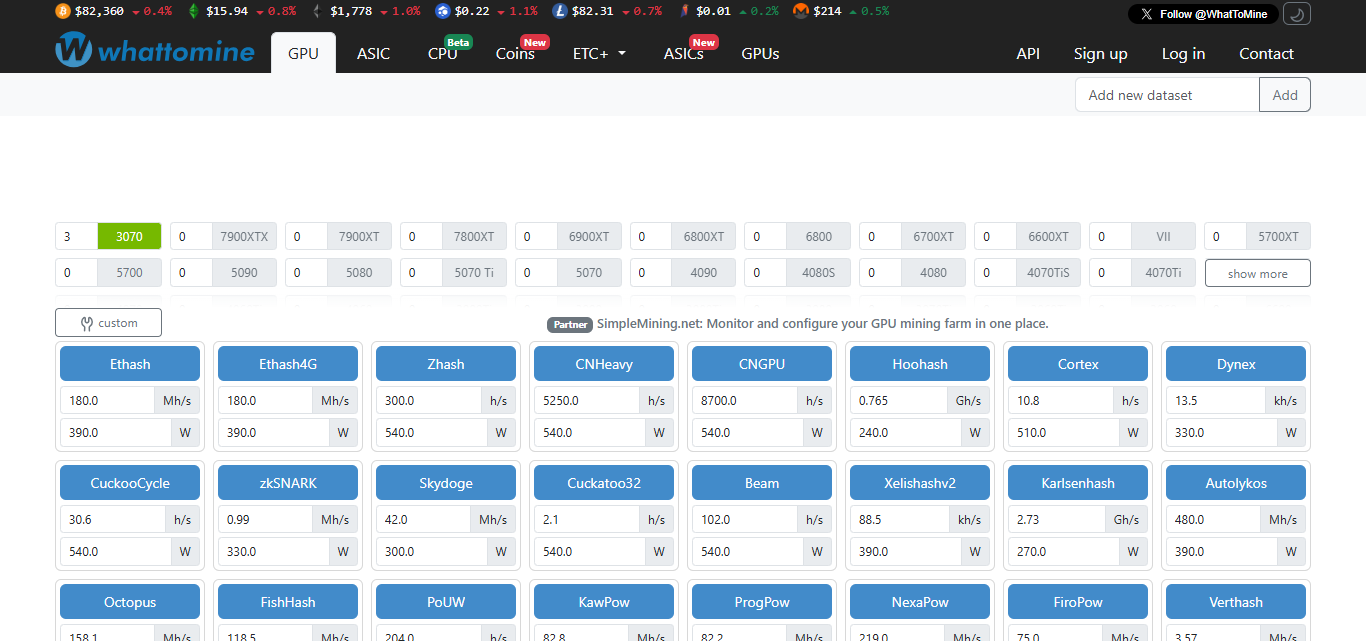Click the Monero ticker icon

coord(801,12)
